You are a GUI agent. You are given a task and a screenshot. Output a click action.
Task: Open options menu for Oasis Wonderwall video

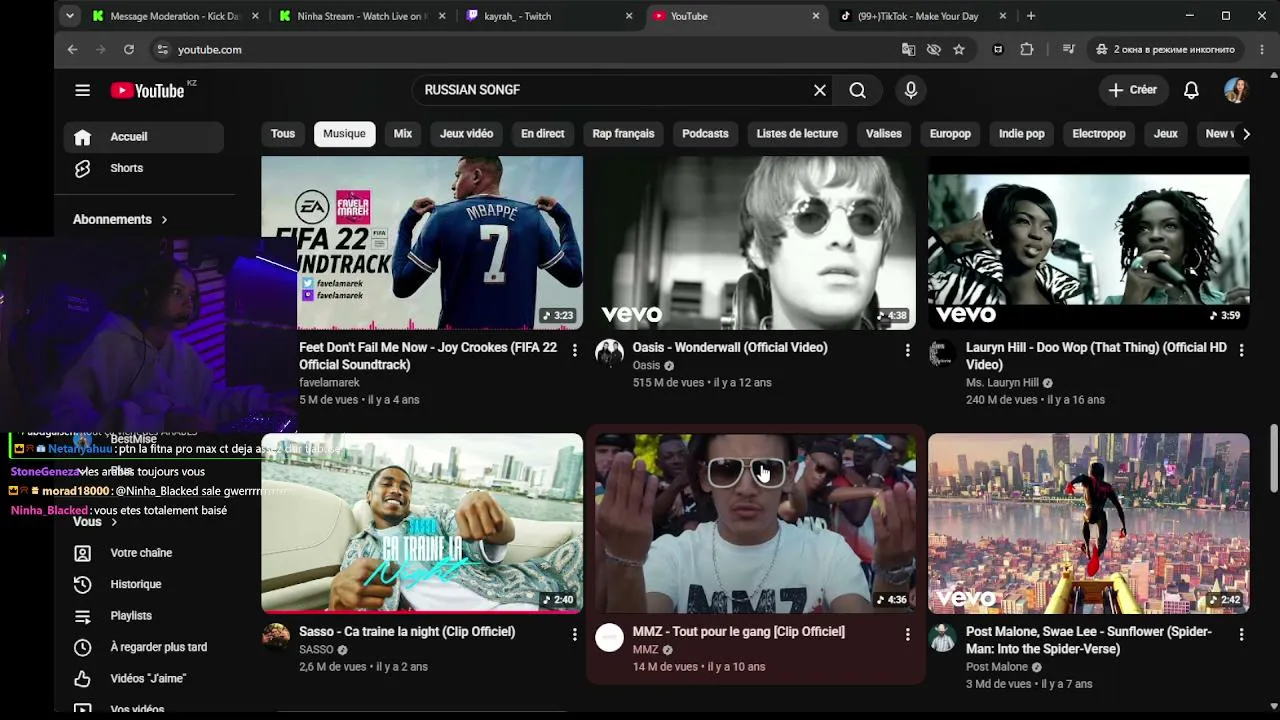tap(907, 350)
